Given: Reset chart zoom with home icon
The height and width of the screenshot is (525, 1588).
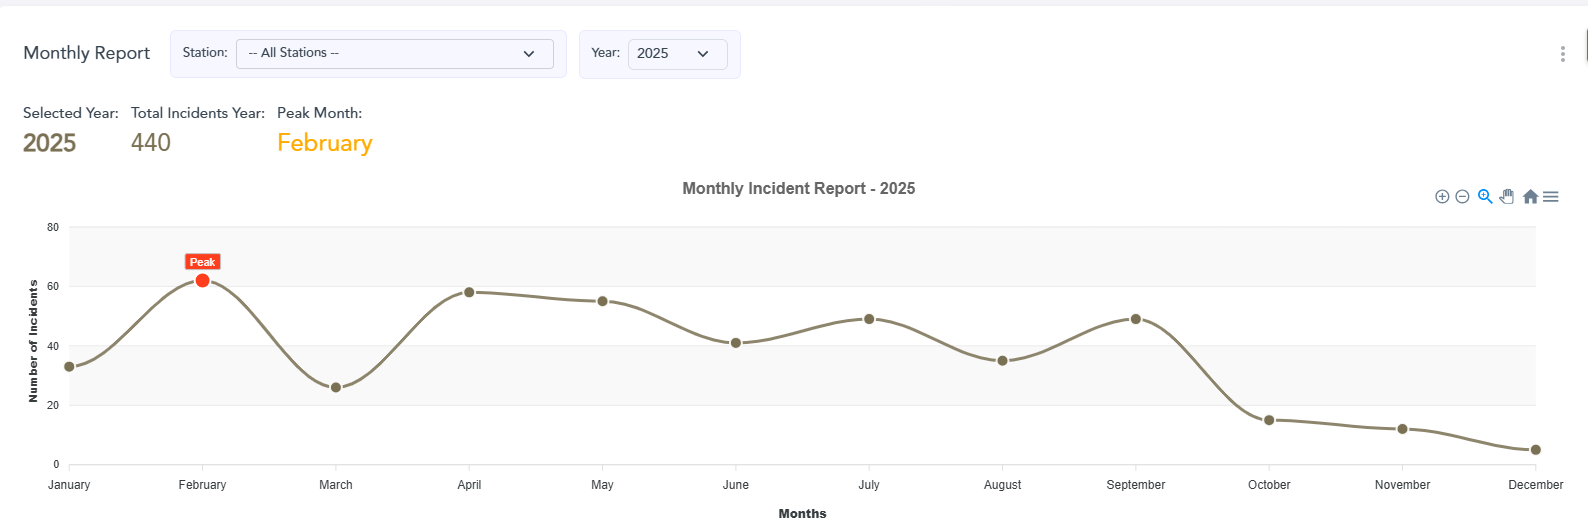Looking at the screenshot, I should click(x=1530, y=197).
